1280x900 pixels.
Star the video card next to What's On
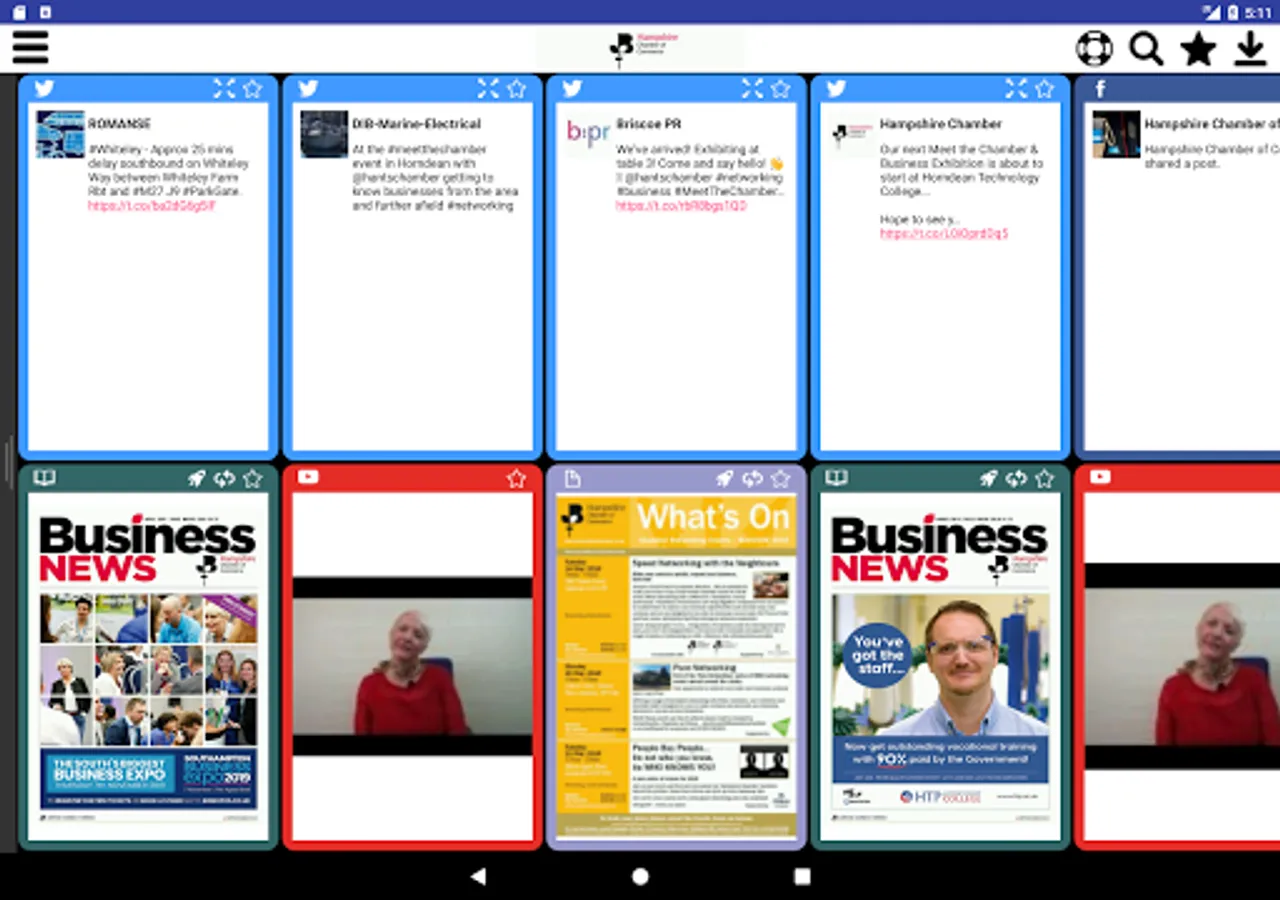pos(516,478)
